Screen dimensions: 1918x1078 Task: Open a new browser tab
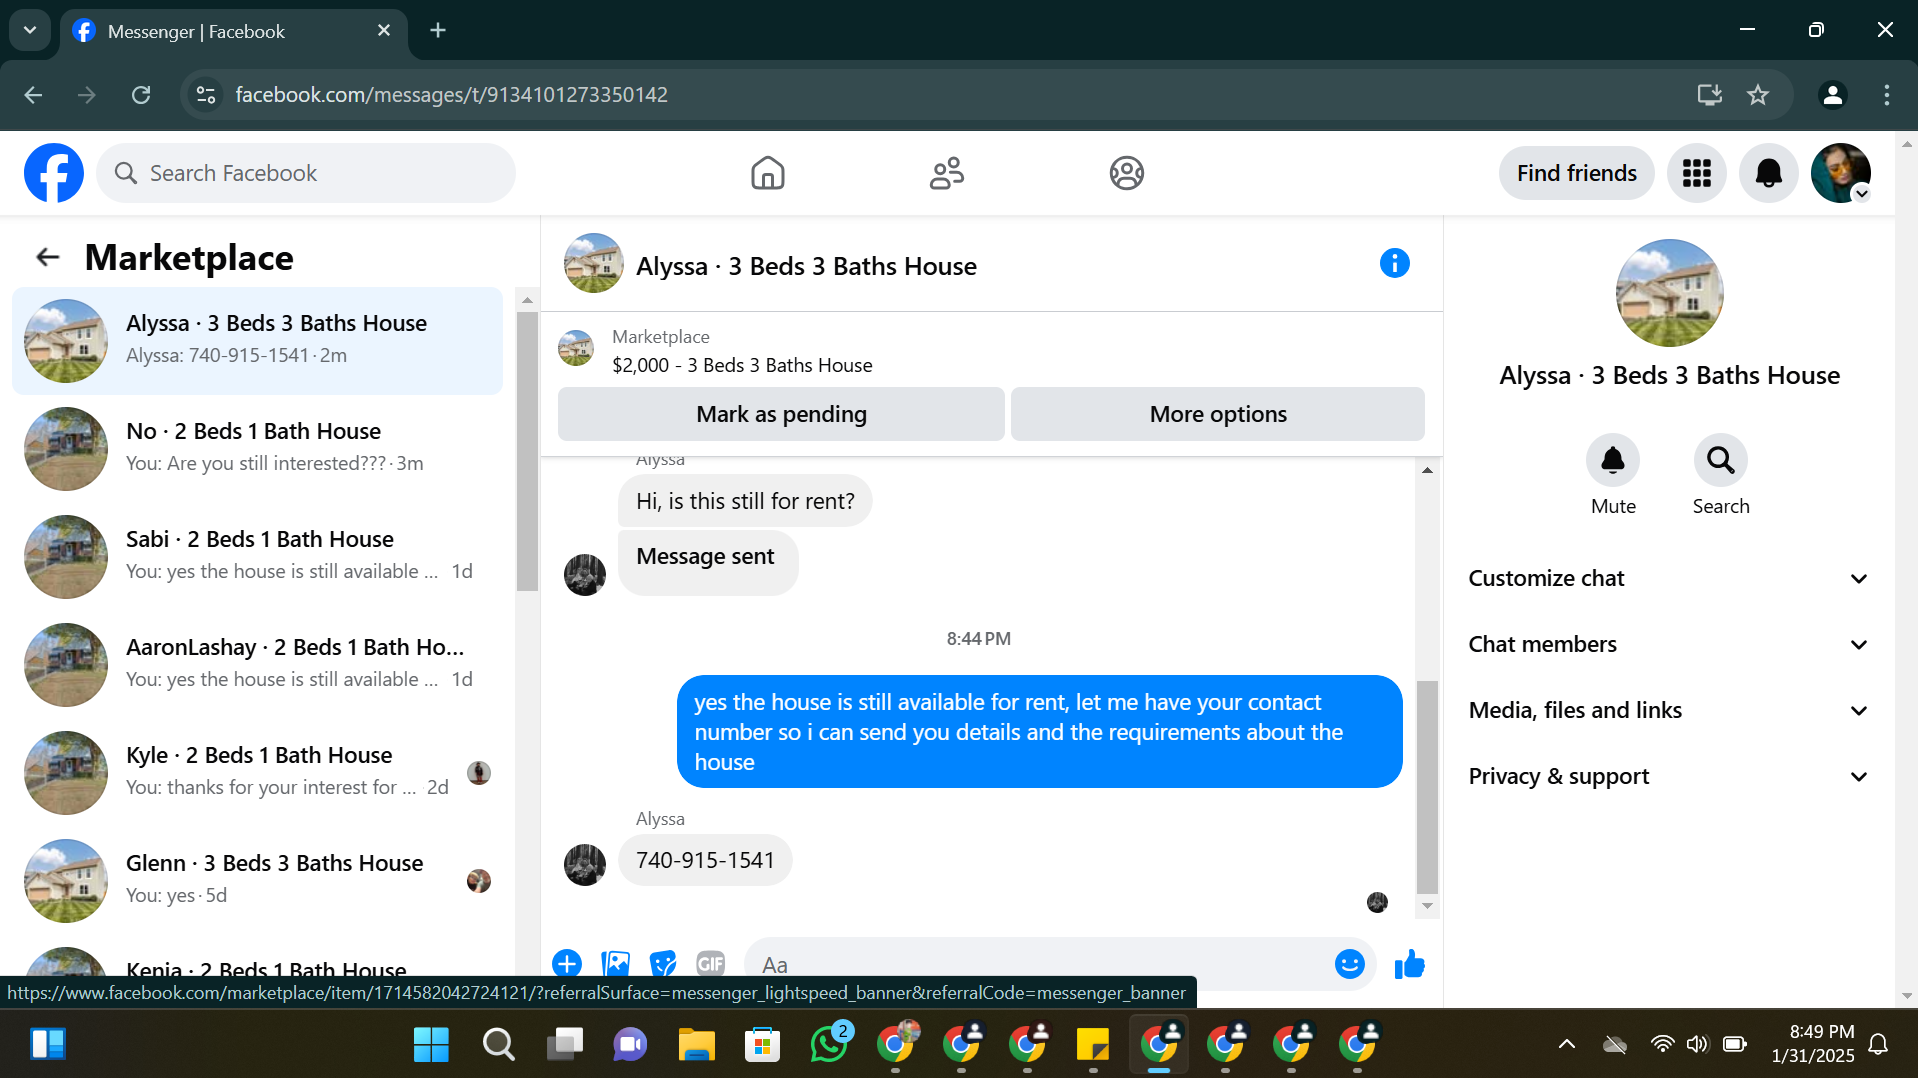click(438, 30)
